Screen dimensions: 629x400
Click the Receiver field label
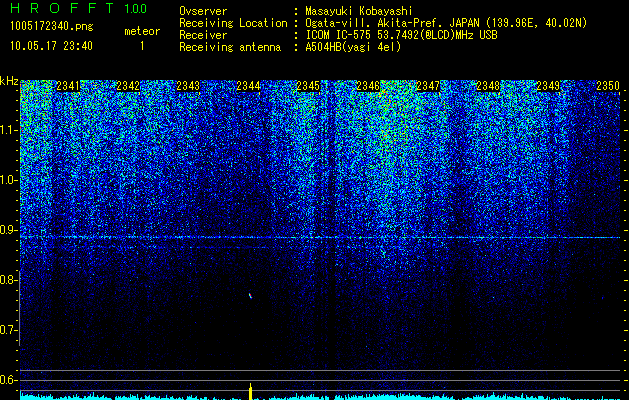(x=203, y=35)
